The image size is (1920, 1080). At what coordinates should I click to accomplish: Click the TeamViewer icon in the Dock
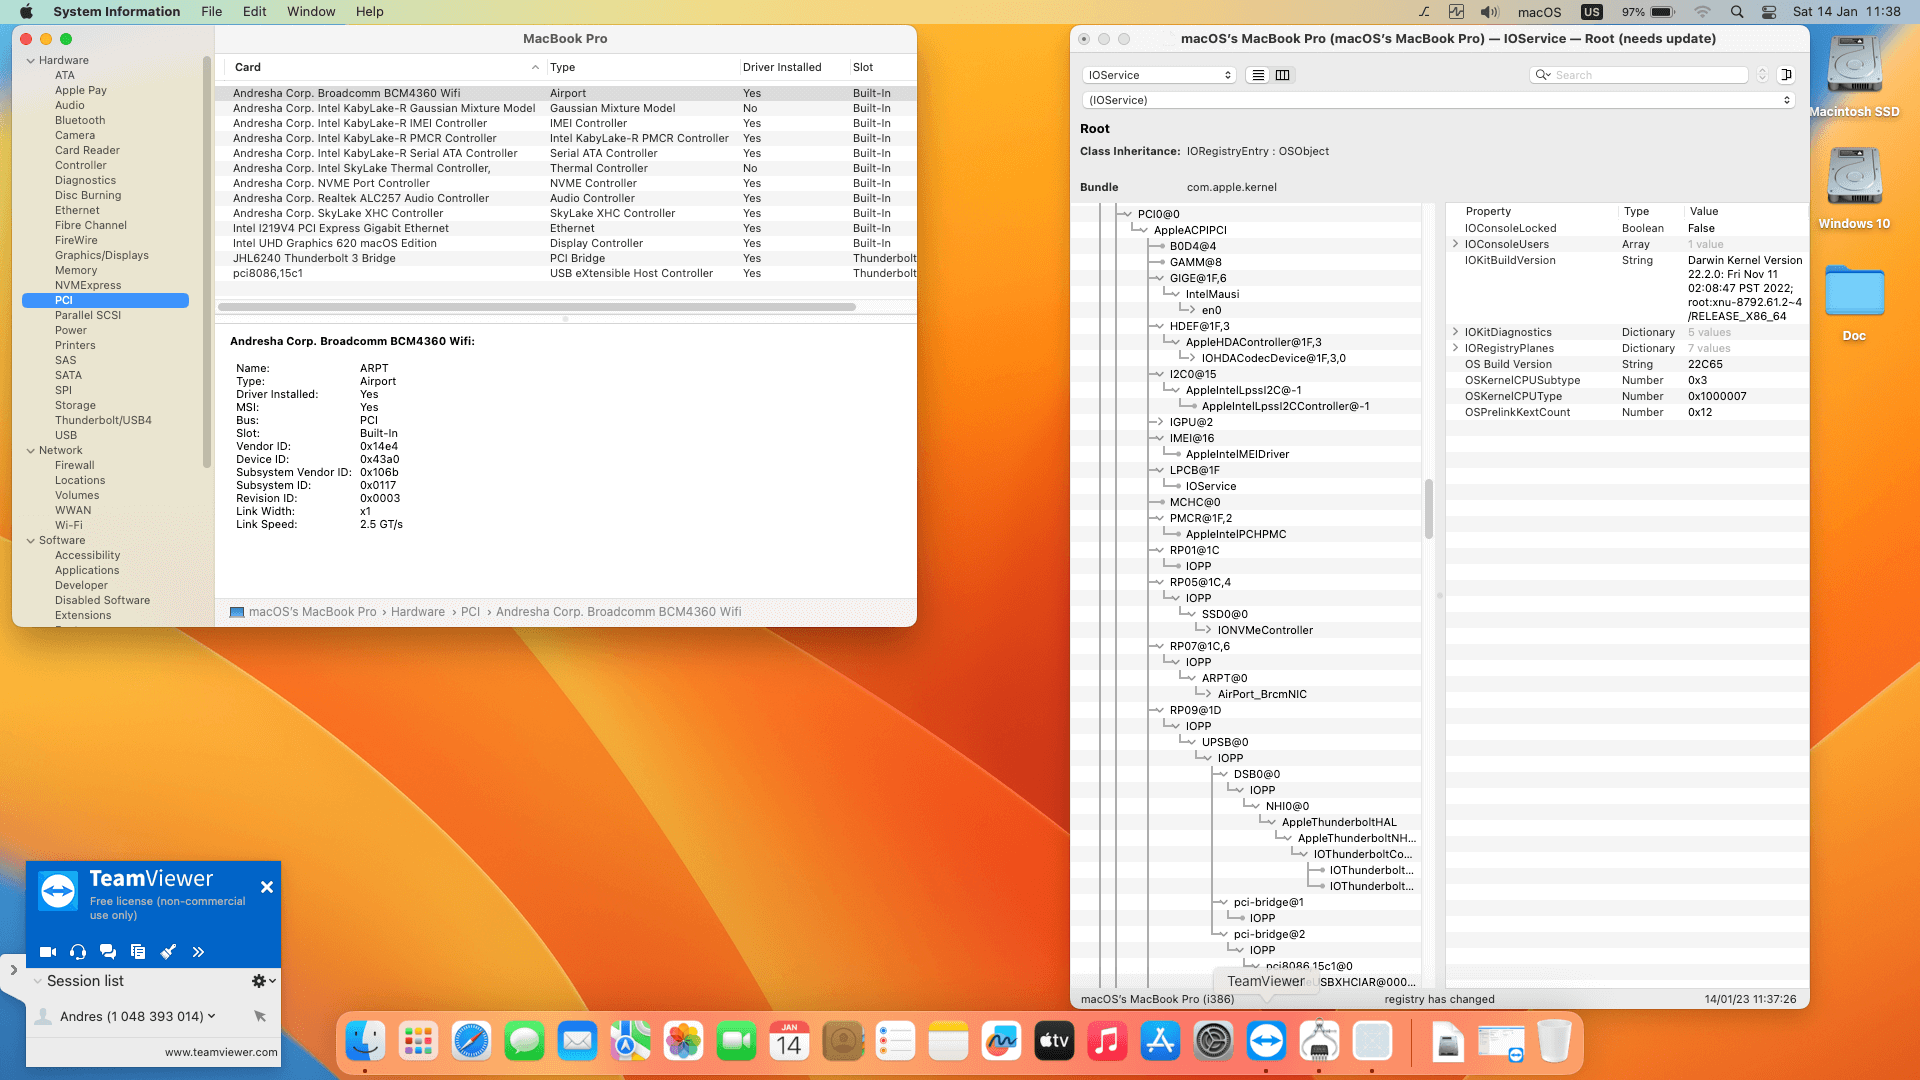pyautogui.click(x=1266, y=1042)
